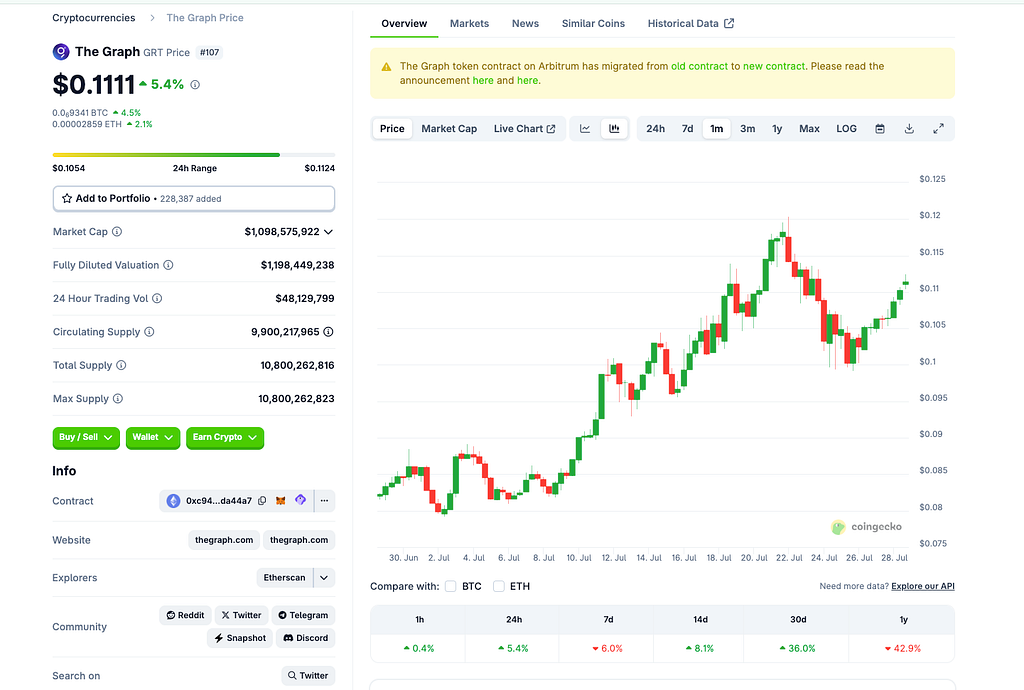
Task: Expand the Etherscan explorers dropdown arrow
Action: pos(325,578)
